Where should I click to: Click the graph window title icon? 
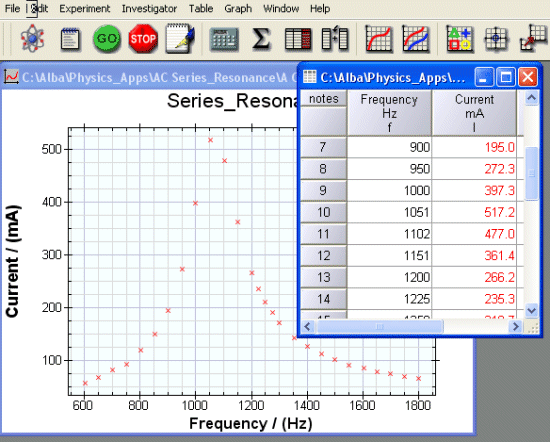click(11, 76)
